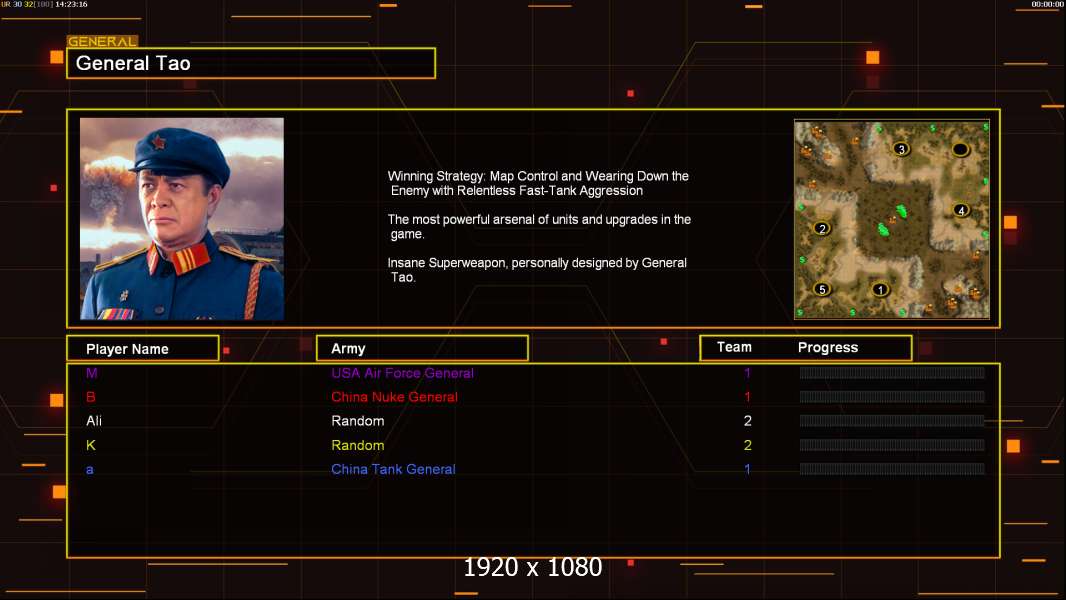Click the progress bar for player K
Image resolution: width=1066 pixels, height=600 pixels.
click(x=892, y=445)
